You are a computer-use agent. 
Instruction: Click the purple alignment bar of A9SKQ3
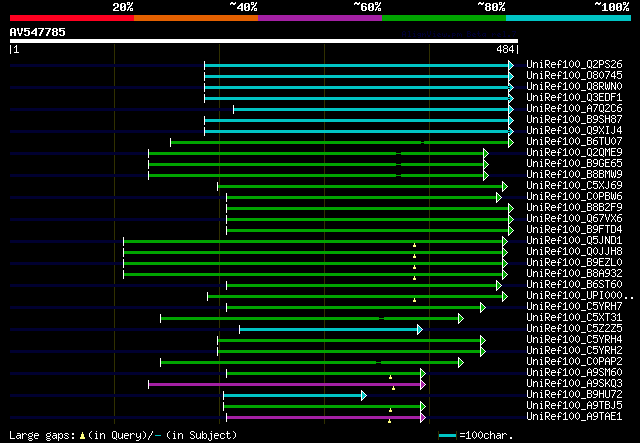(x=287, y=385)
